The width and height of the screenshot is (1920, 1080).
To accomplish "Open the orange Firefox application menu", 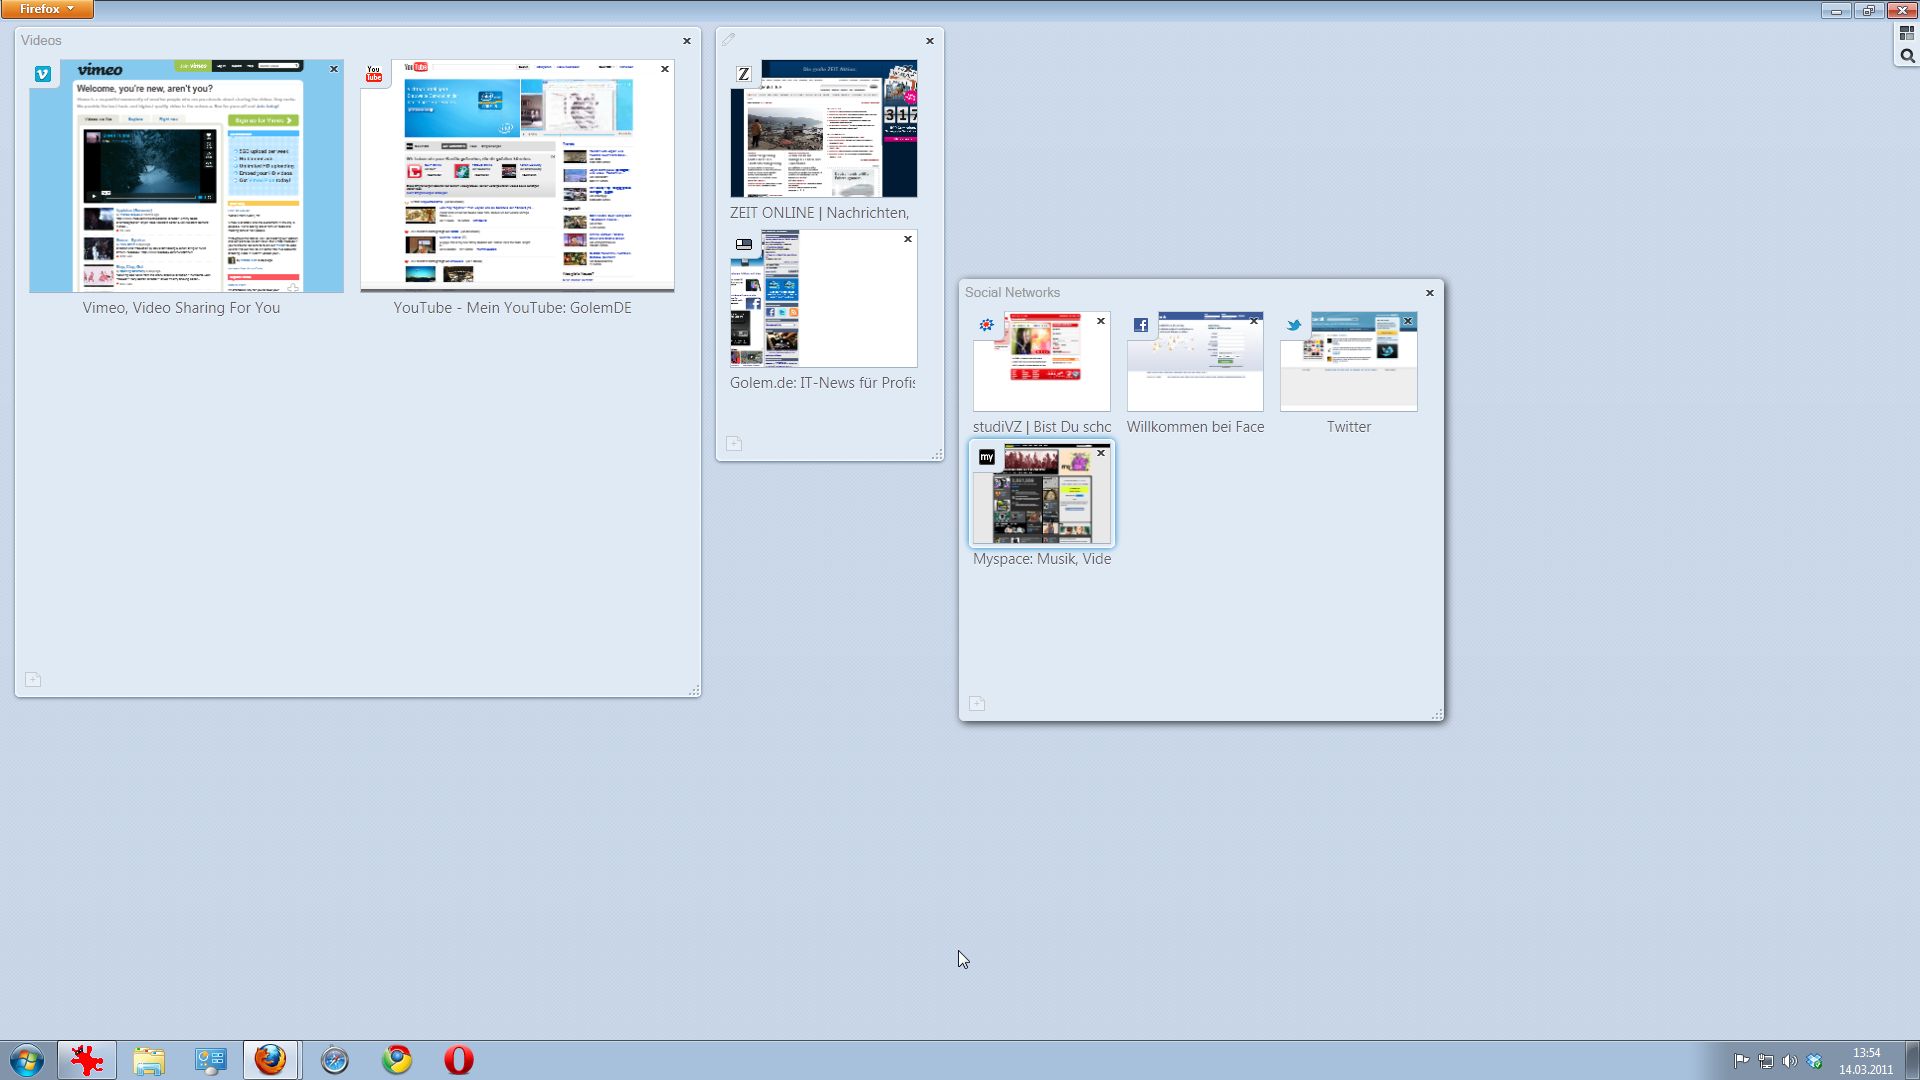I will [45, 8].
